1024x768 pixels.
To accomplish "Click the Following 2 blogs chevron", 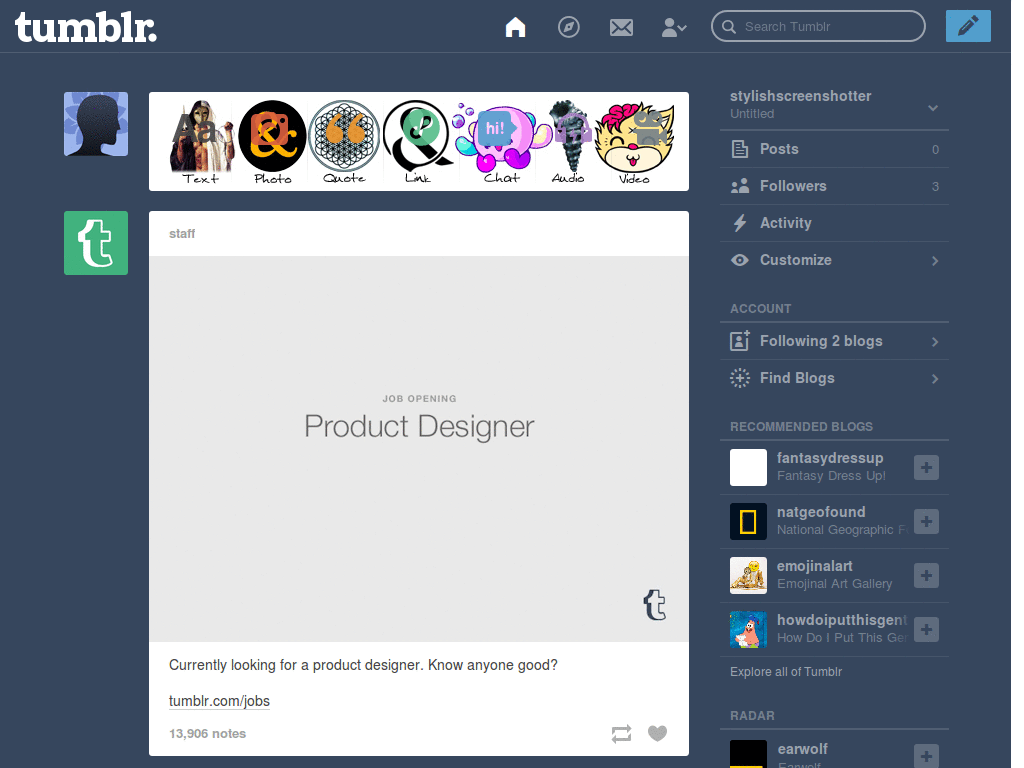I will [935, 342].
